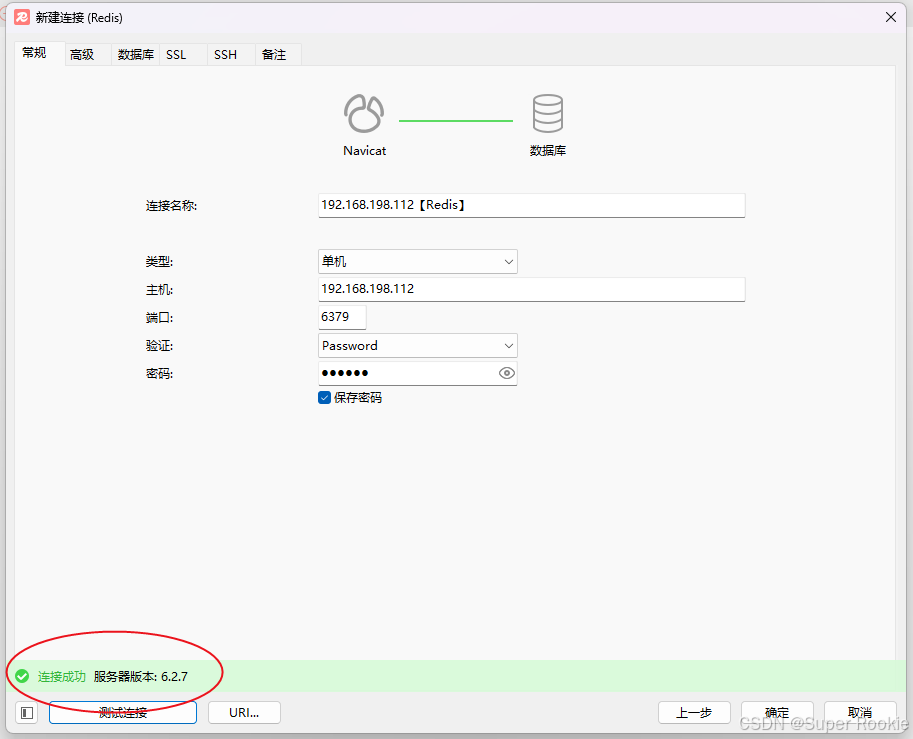Click the 上一步 button
Screen dimensions: 913x739
694,713
